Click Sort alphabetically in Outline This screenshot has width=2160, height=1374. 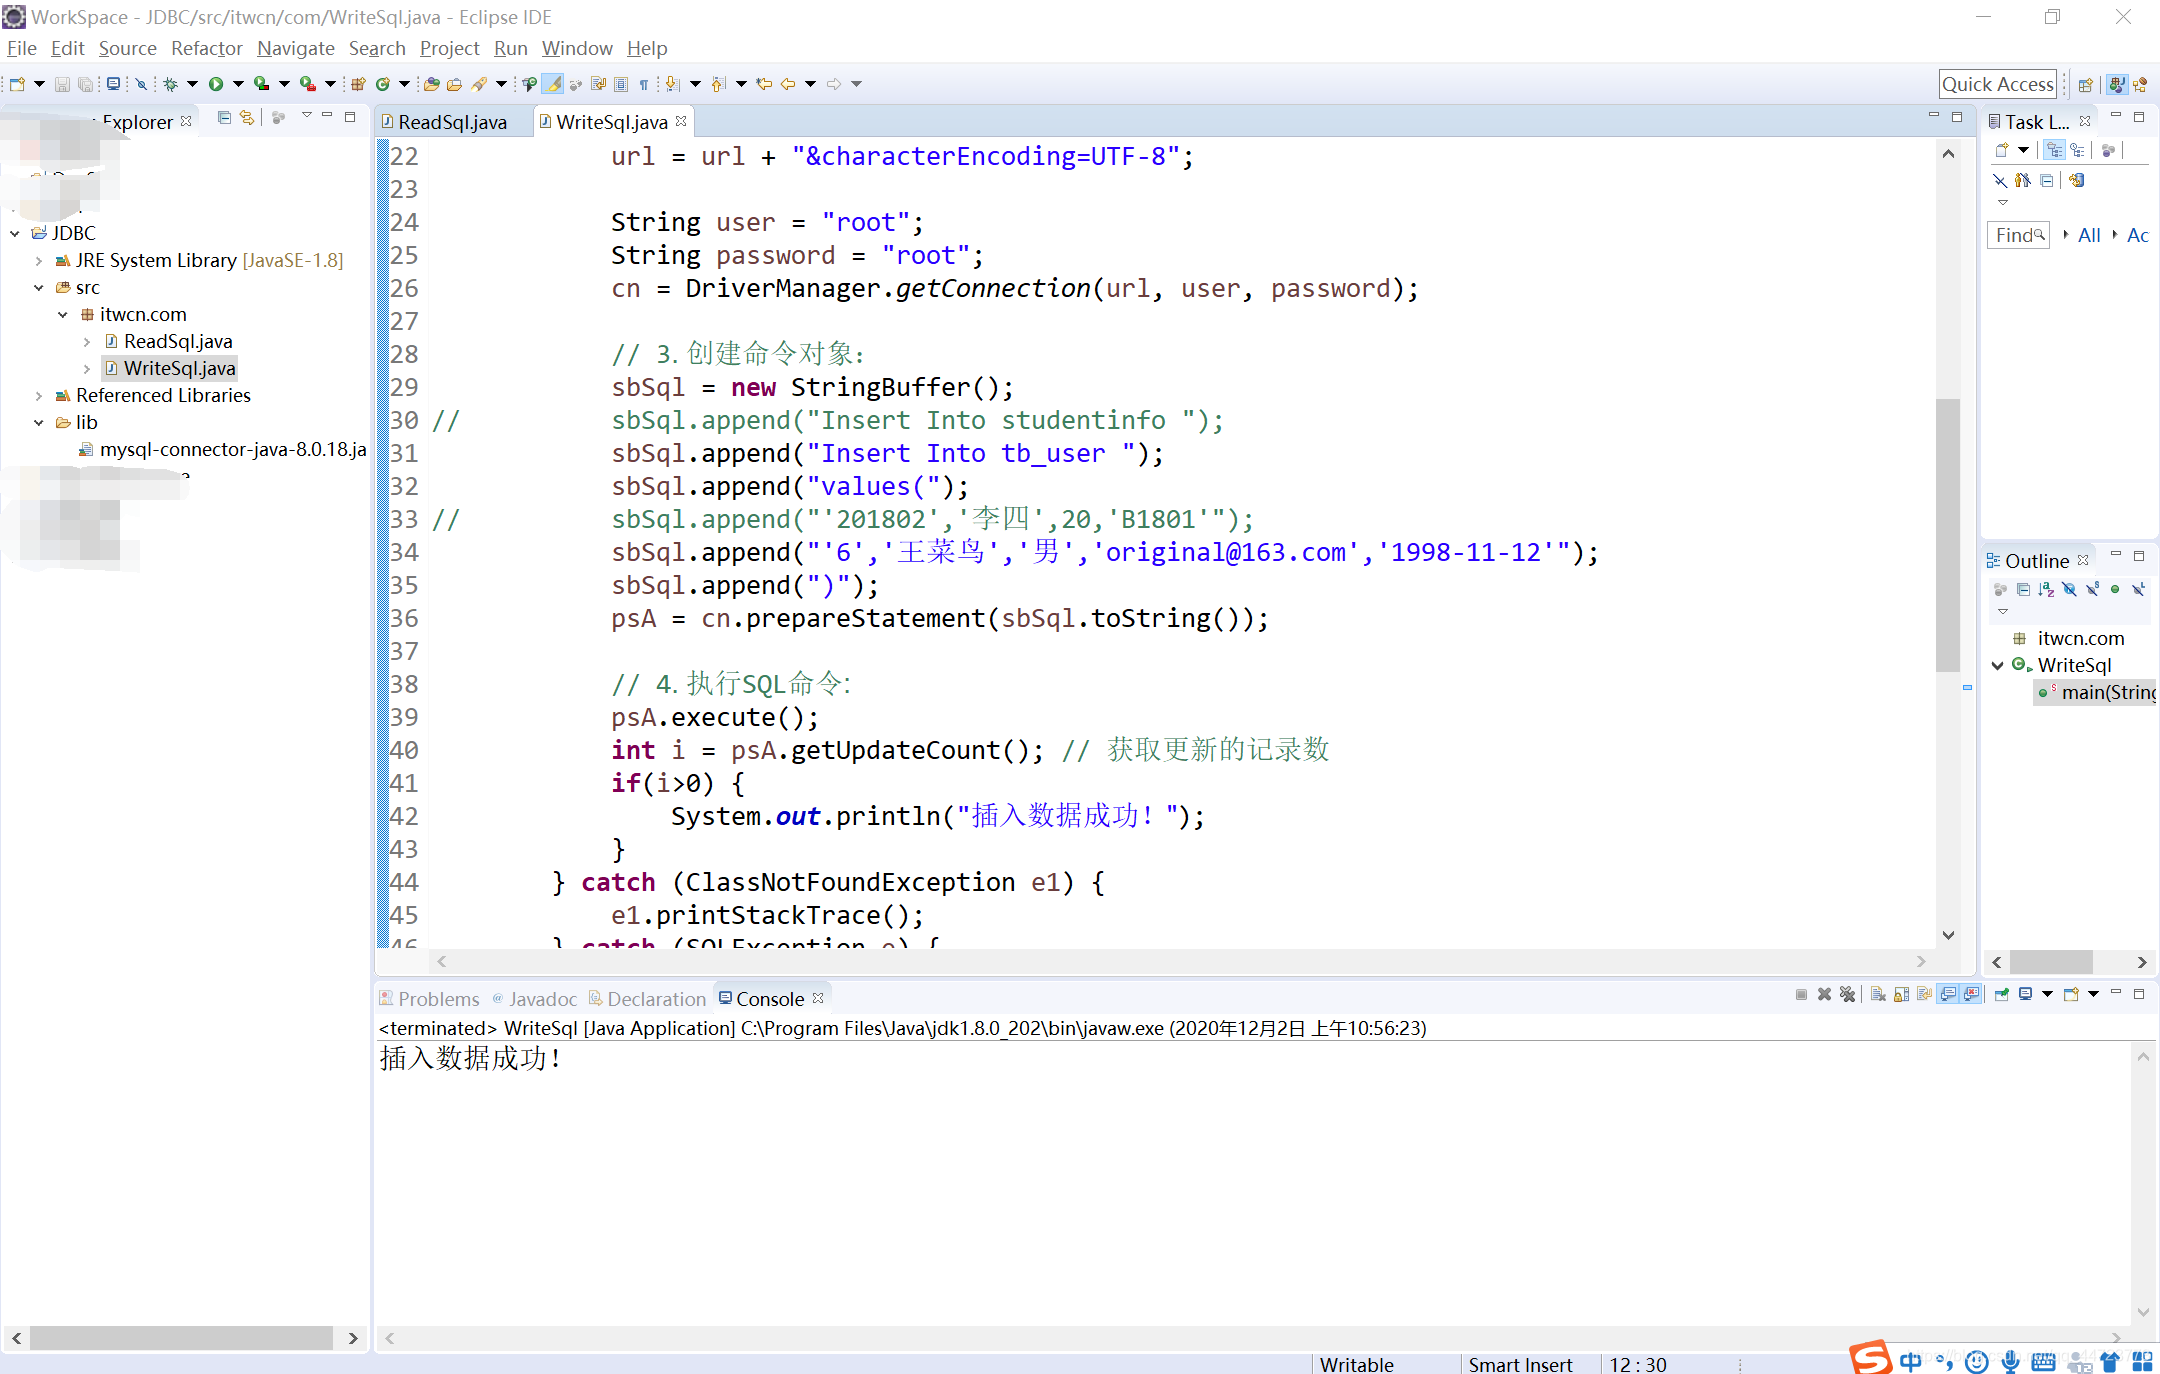(2046, 589)
